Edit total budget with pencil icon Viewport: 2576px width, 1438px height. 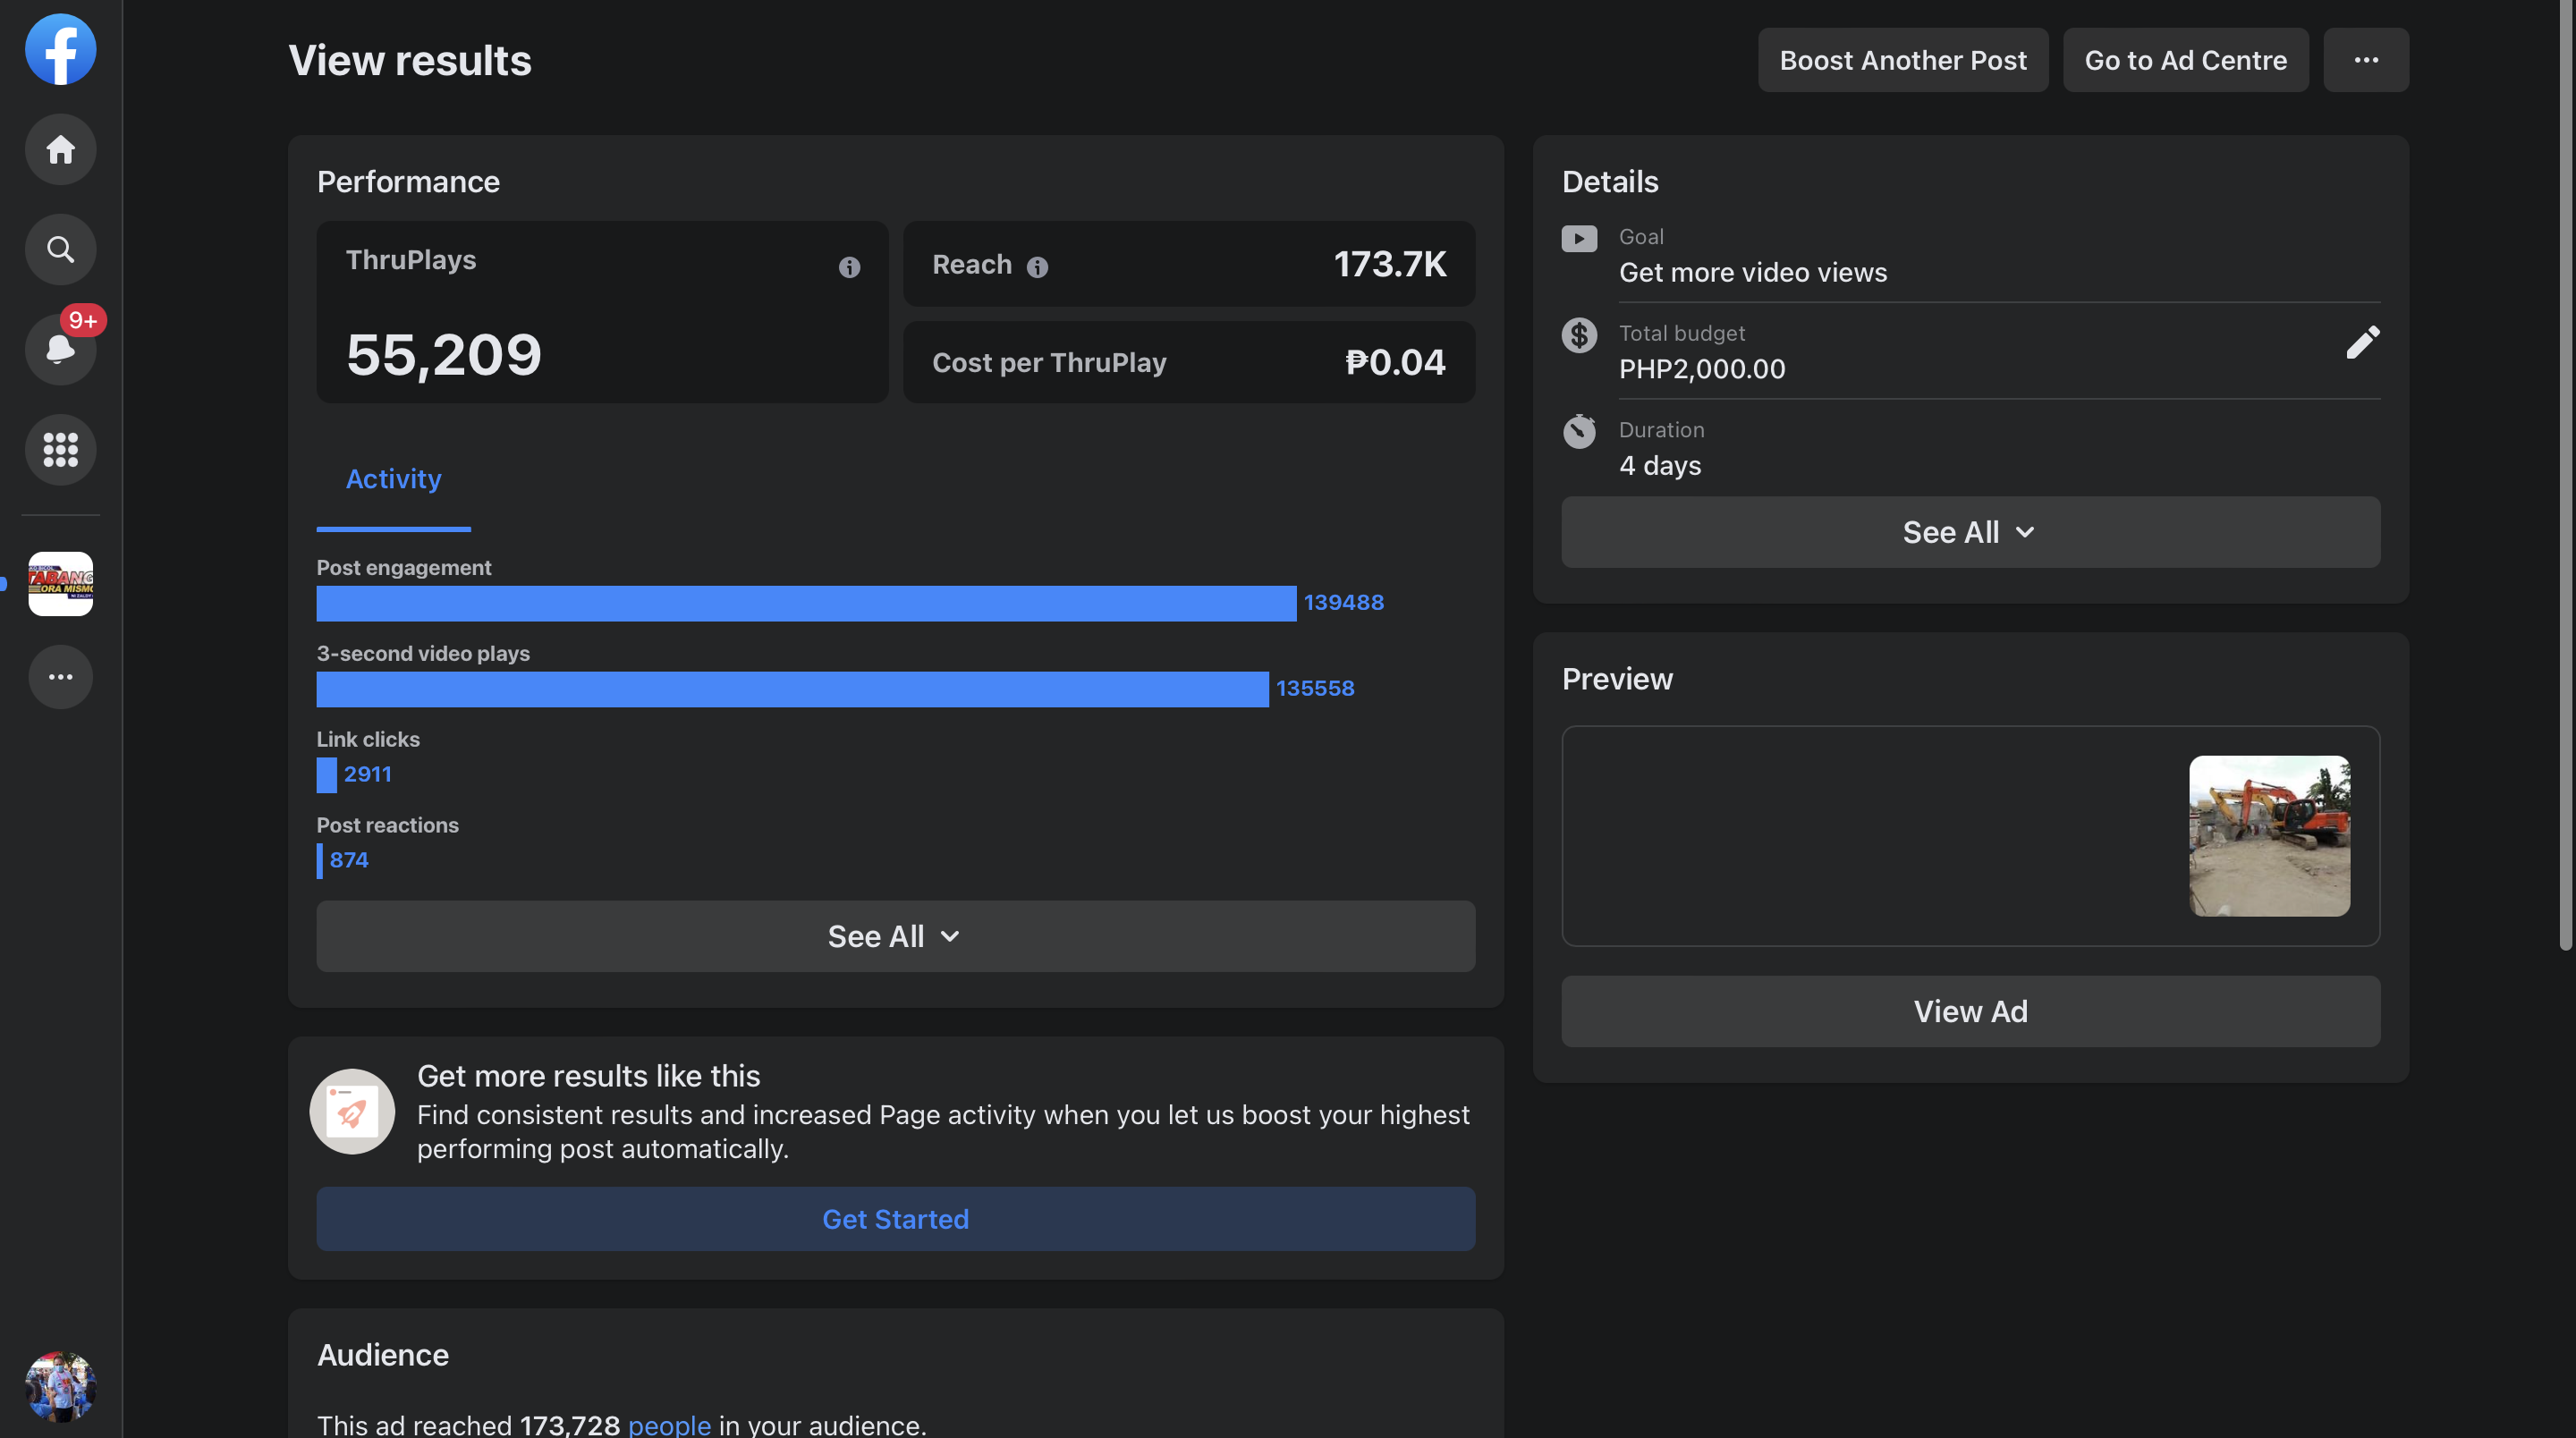pos(2362,342)
